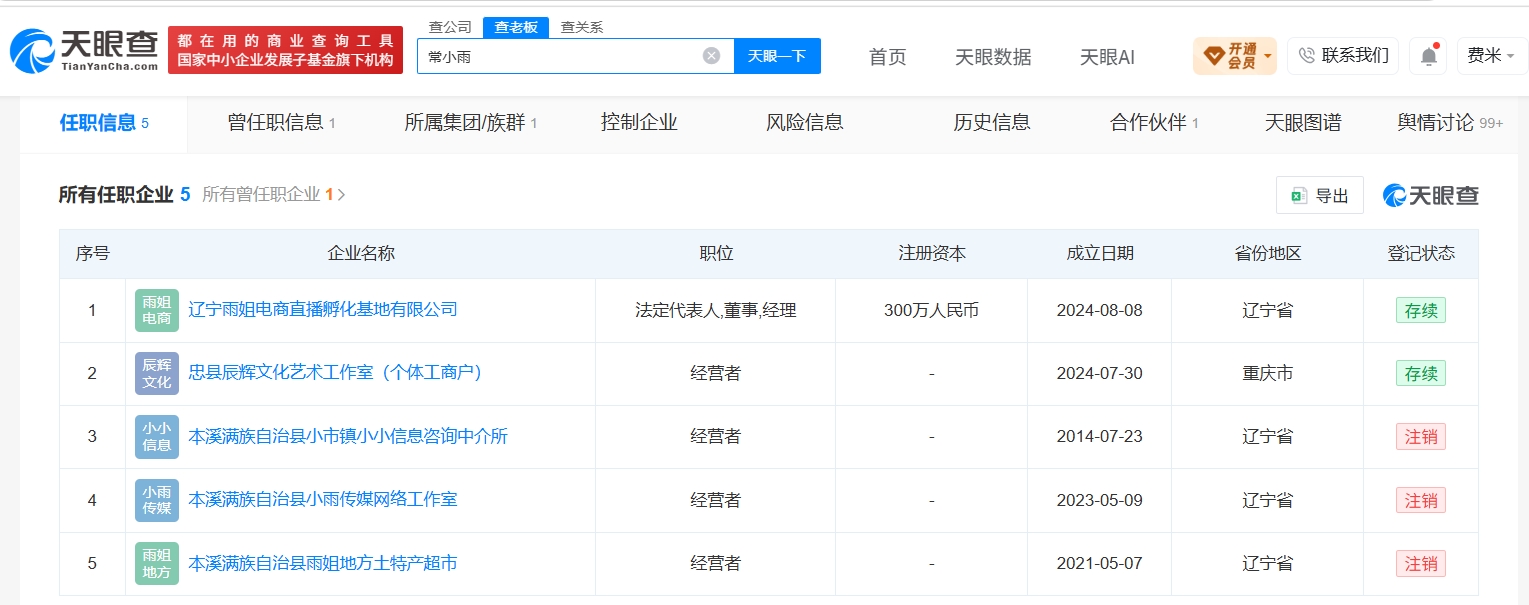Open notifications bell icon
Screen dimensions: 1529x605
coord(1428,56)
